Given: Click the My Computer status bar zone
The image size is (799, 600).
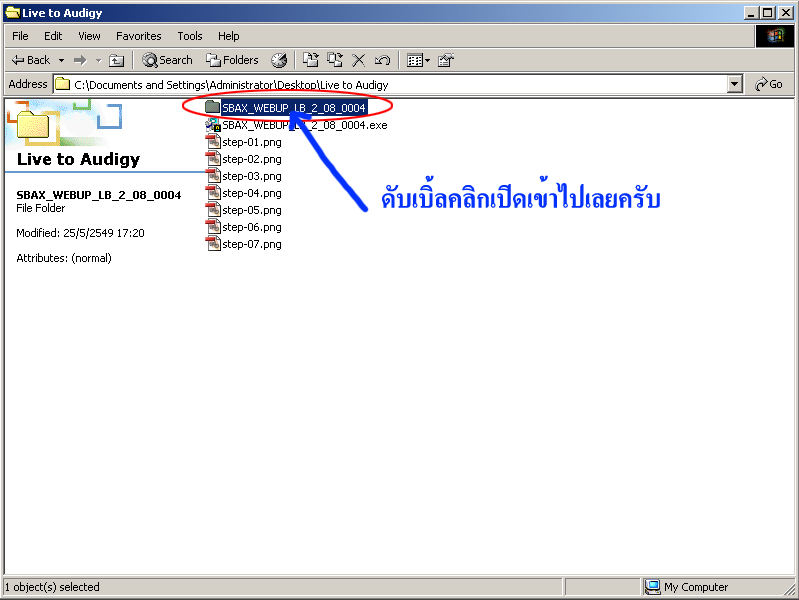Looking at the screenshot, I should [687, 587].
